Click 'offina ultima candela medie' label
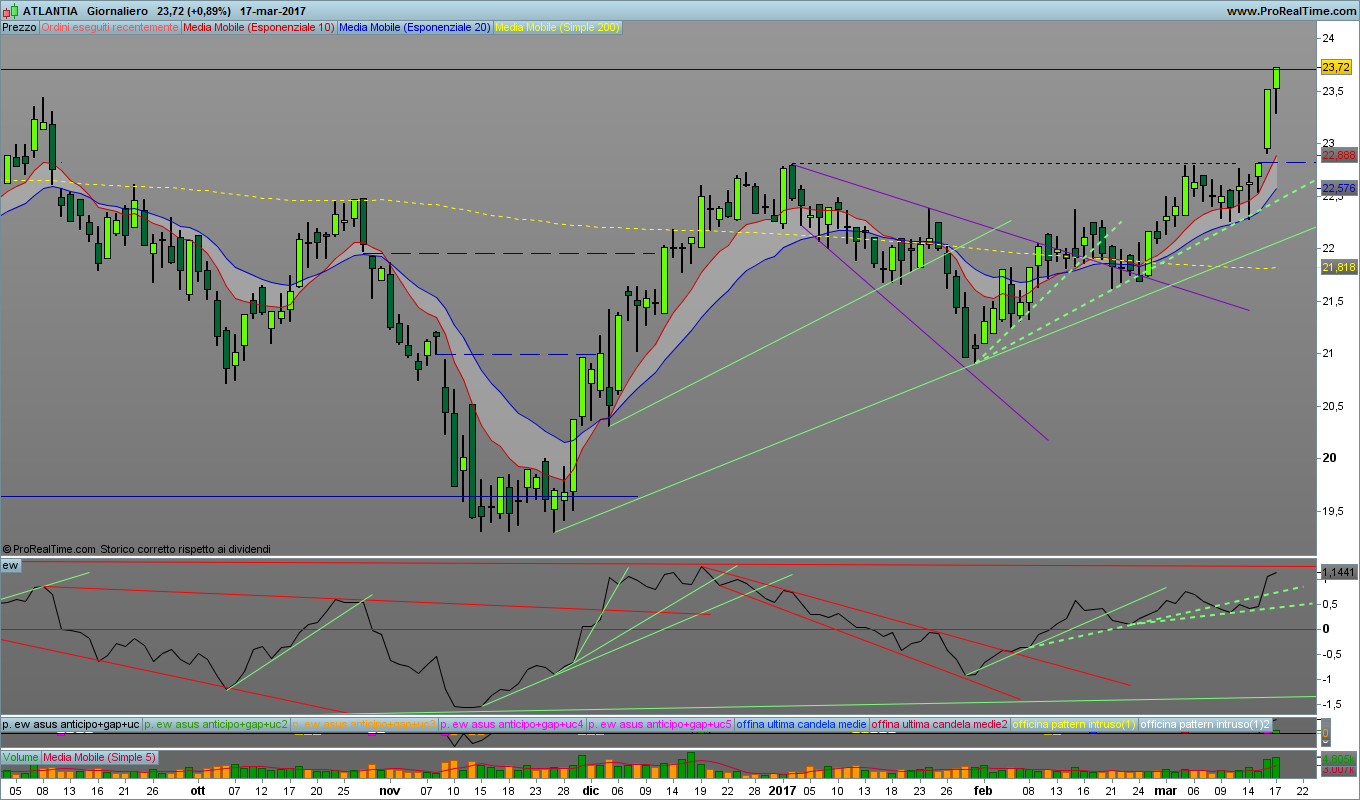The width and height of the screenshot is (1360, 800). pyautogui.click(x=802, y=724)
